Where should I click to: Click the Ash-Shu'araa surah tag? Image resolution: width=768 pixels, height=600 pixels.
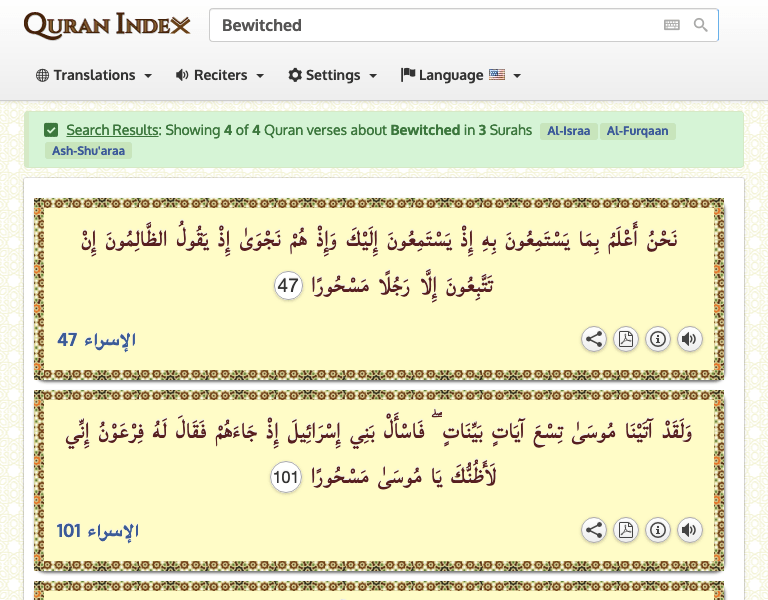coord(88,151)
